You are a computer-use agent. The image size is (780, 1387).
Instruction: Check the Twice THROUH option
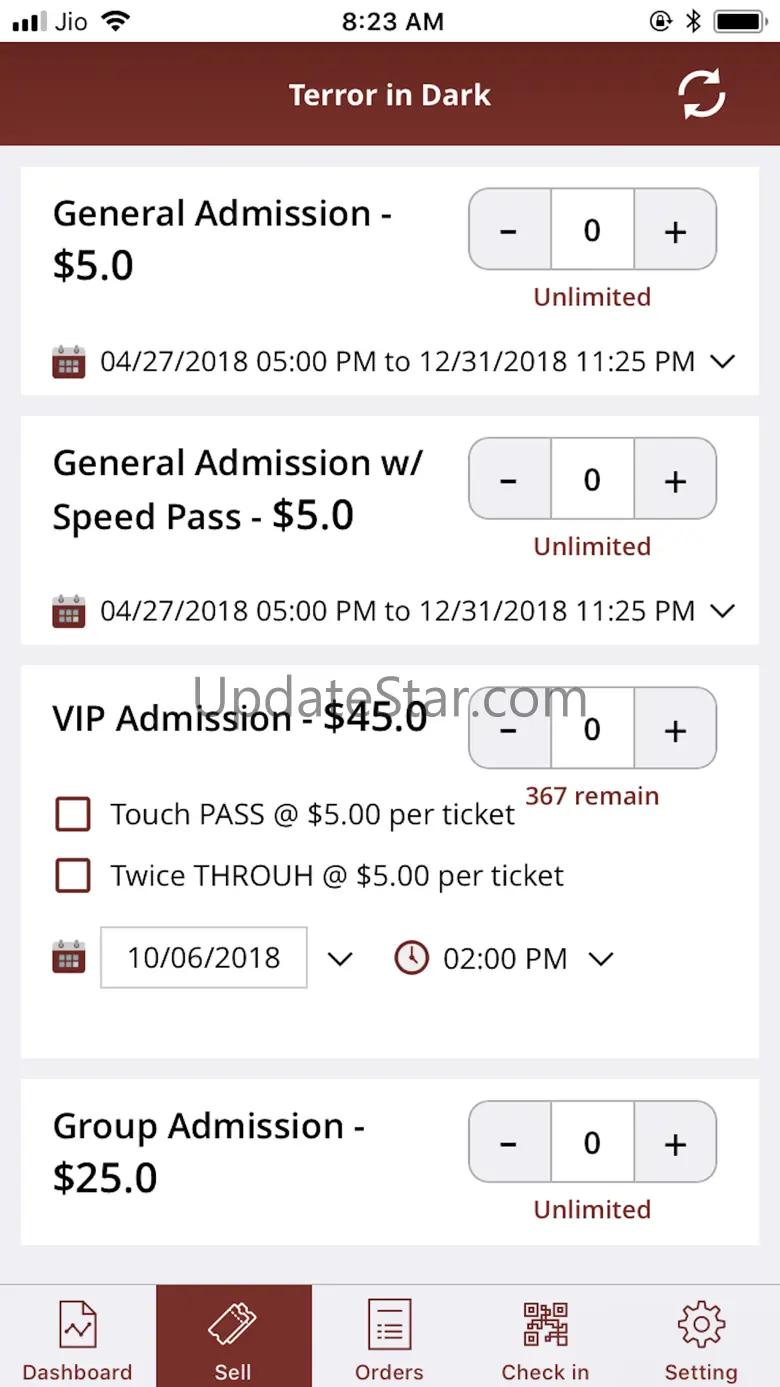click(x=73, y=876)
